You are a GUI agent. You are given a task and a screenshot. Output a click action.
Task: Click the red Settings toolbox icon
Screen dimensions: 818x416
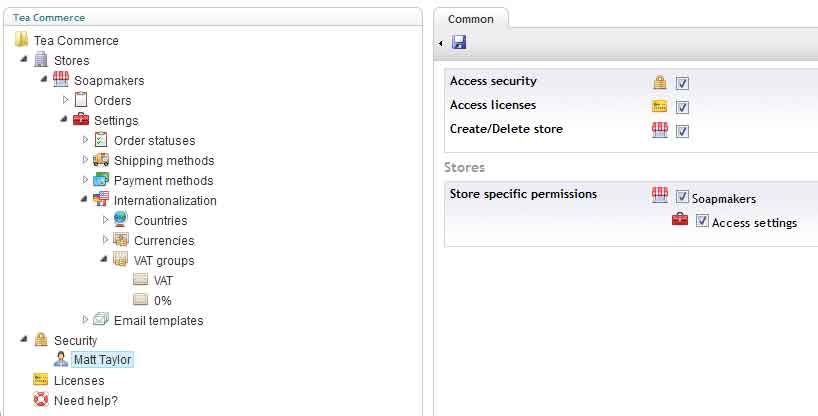point(81,120)
